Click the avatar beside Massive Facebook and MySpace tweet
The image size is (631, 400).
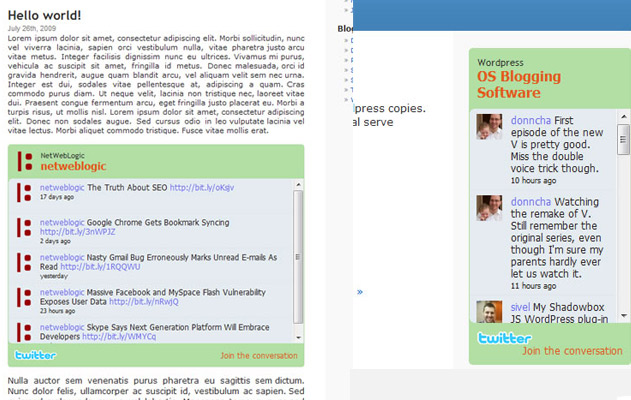coord(24,297)
